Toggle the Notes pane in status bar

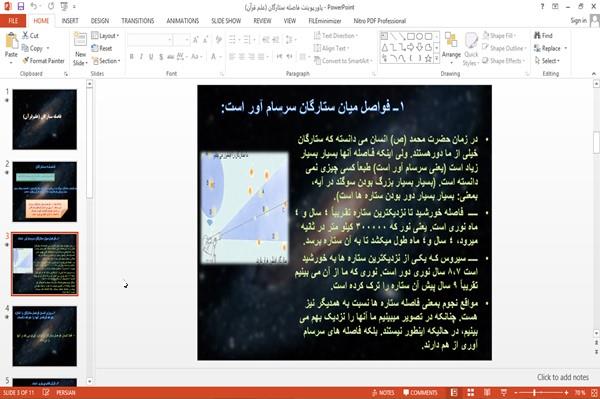383,392
